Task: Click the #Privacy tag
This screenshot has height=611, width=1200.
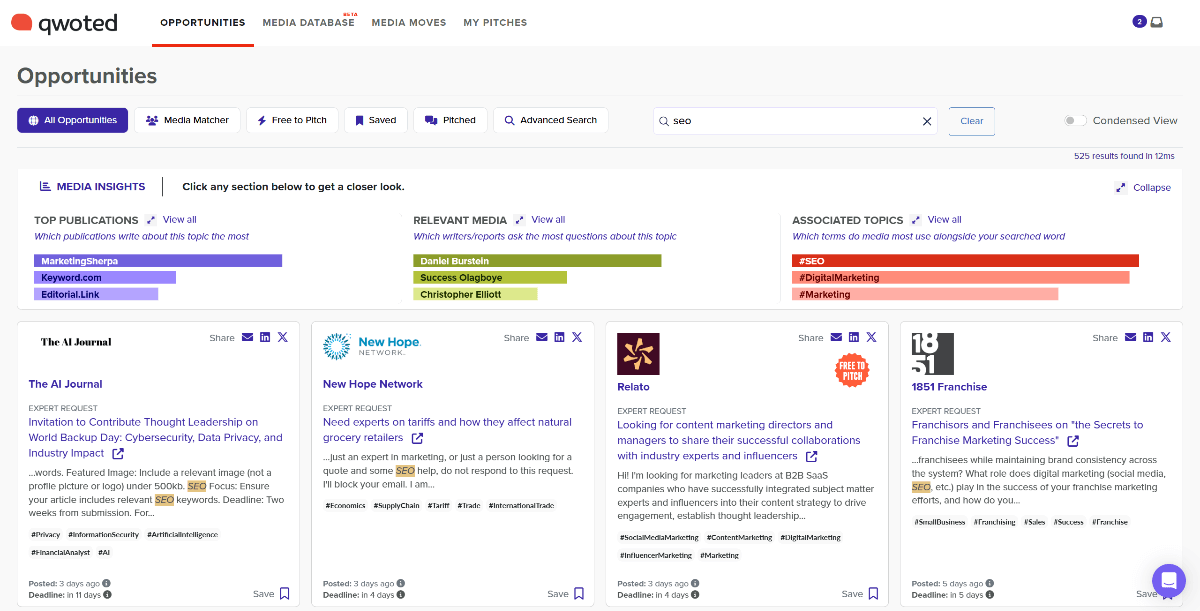Action: pos(46,535)
